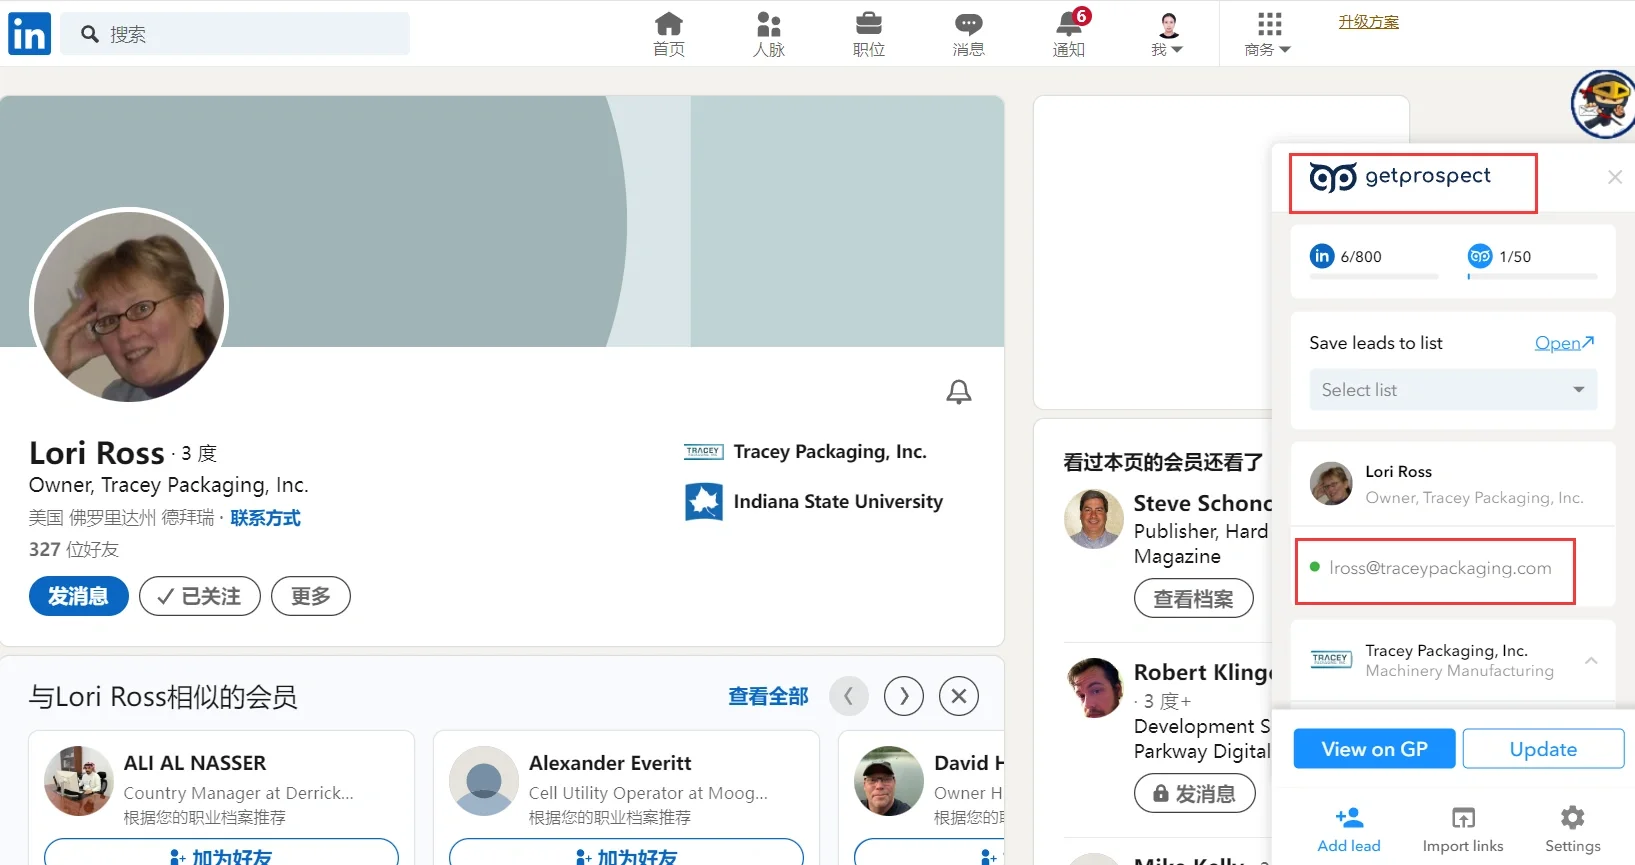Open Lori Ross profile photo
This screenshot has width=1635, height=865.
(x=129, y=306)
